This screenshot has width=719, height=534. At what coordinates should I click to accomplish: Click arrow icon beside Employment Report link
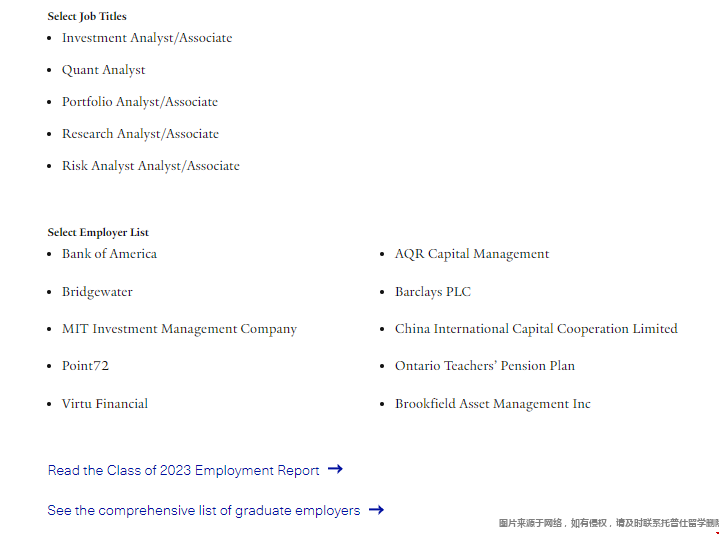pos(335,469)
